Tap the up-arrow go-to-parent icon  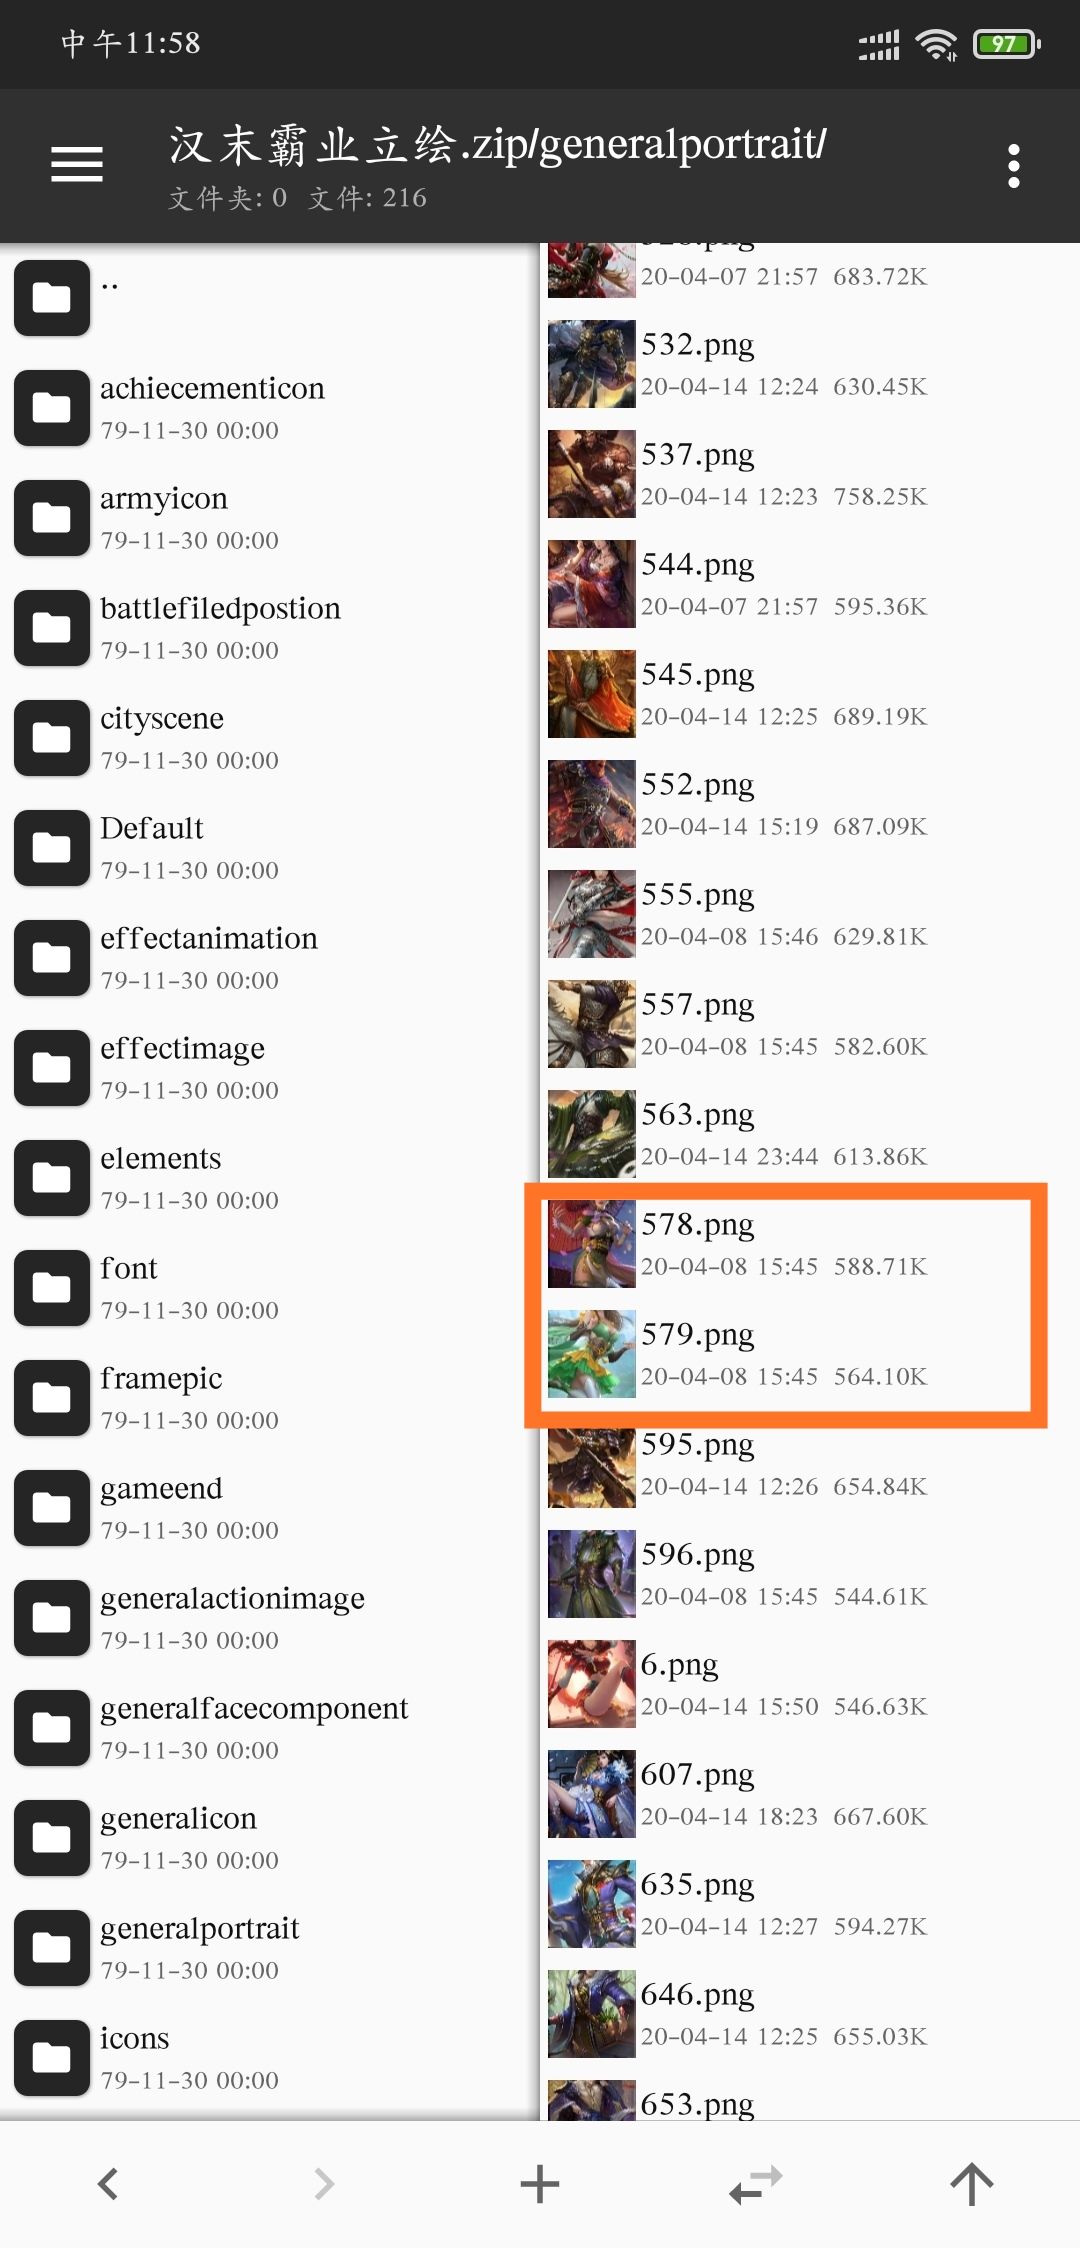[971, 2183]
